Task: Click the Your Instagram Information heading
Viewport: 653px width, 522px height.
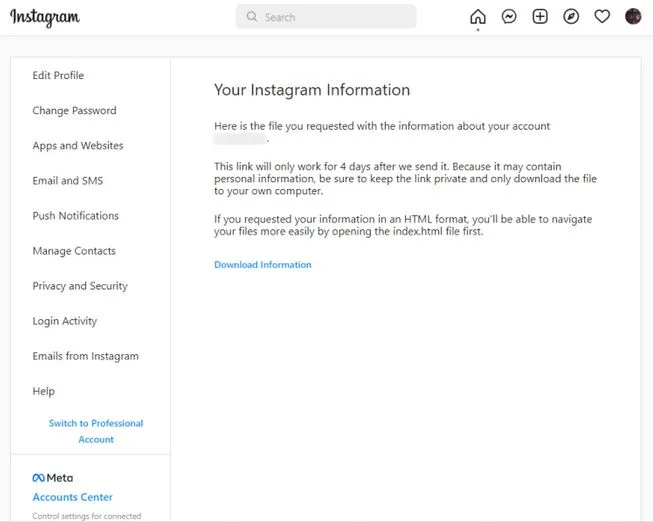Action: point(312,90)
